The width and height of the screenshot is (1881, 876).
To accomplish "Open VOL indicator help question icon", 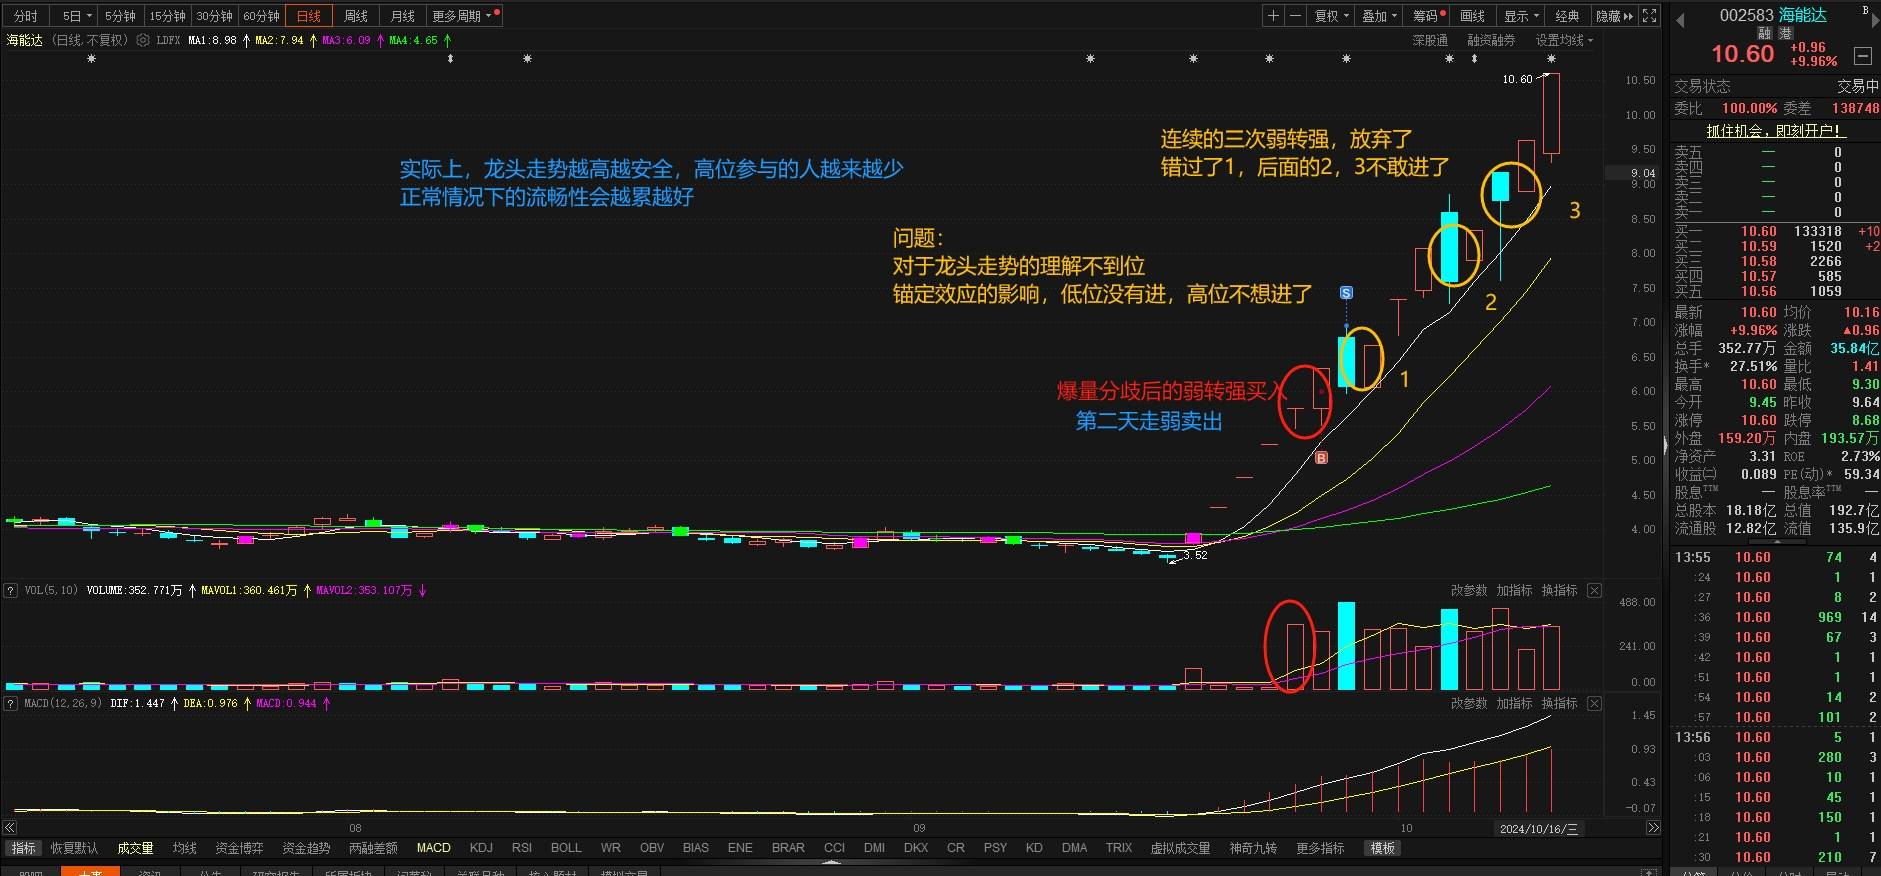I will pos(11,590).
